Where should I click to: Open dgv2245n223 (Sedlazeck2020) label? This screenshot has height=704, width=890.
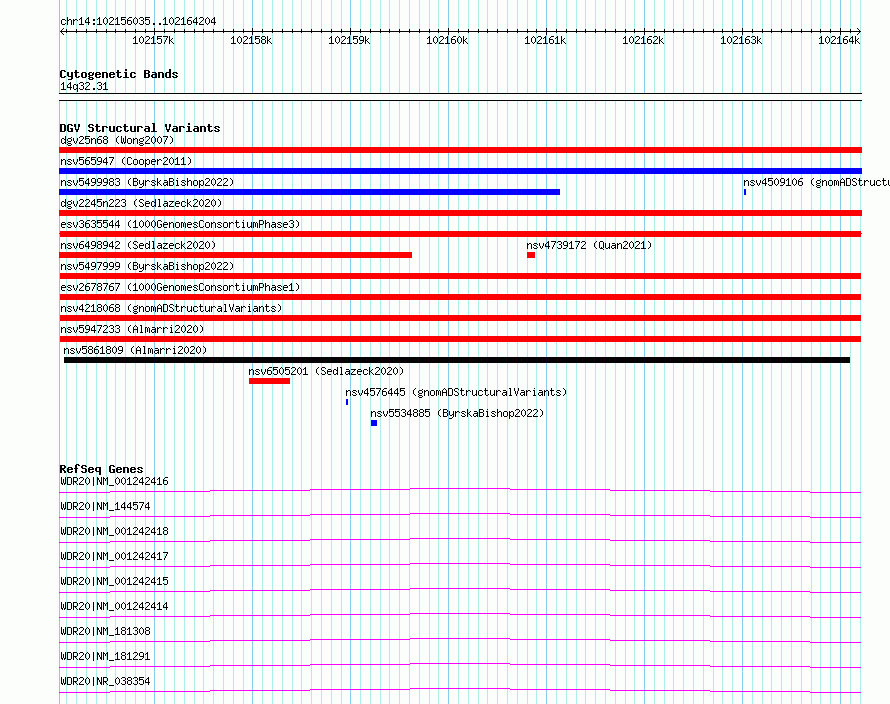click(x=141, y=203)
